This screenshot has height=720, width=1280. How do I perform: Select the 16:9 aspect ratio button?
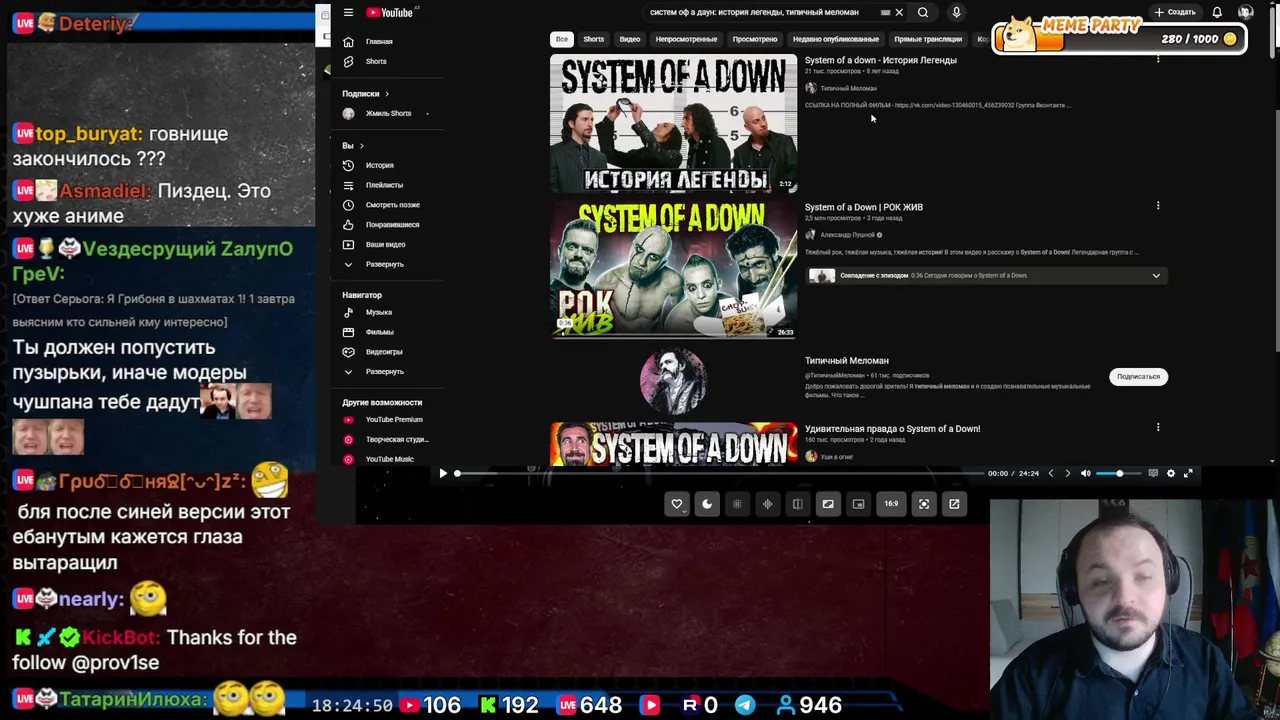tap(891, 504)
